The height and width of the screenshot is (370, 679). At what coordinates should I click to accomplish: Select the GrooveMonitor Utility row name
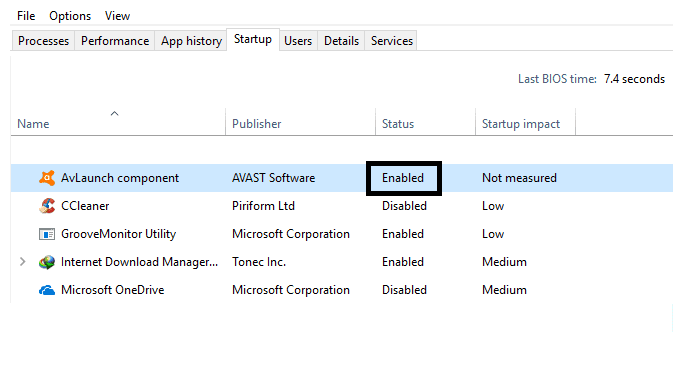click(x=118, y=234)
